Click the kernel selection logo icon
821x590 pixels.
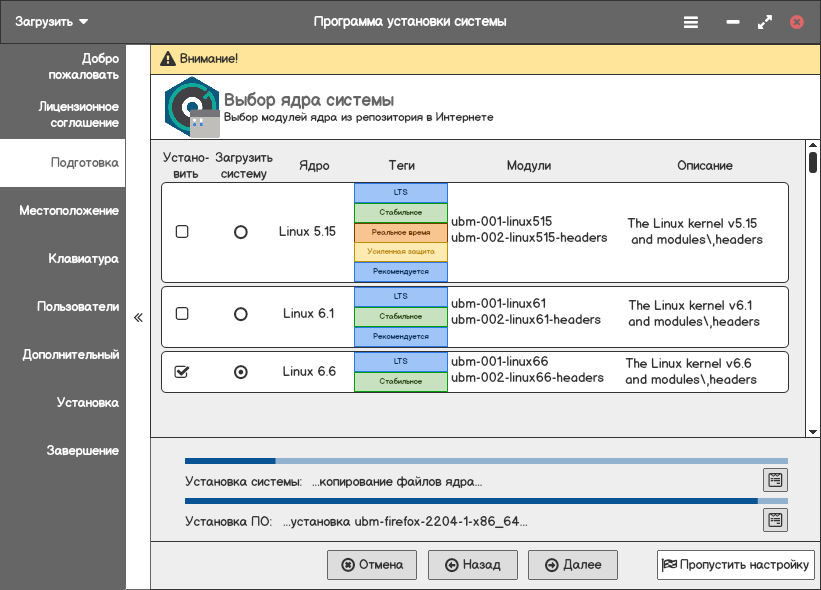[192, 105]
